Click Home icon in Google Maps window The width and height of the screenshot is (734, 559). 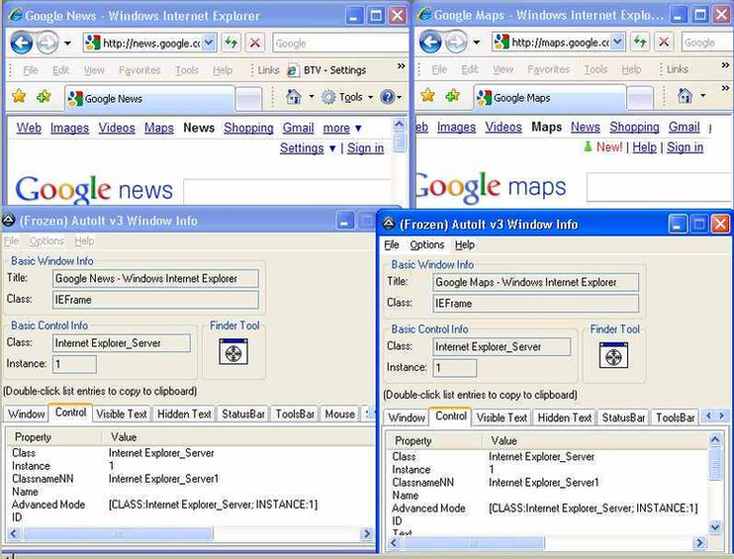685,96
